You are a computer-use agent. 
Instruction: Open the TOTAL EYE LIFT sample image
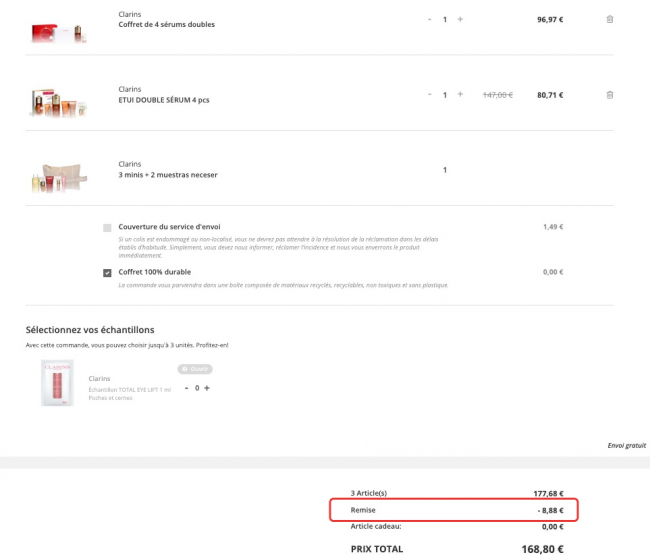(x=58, y=383)
